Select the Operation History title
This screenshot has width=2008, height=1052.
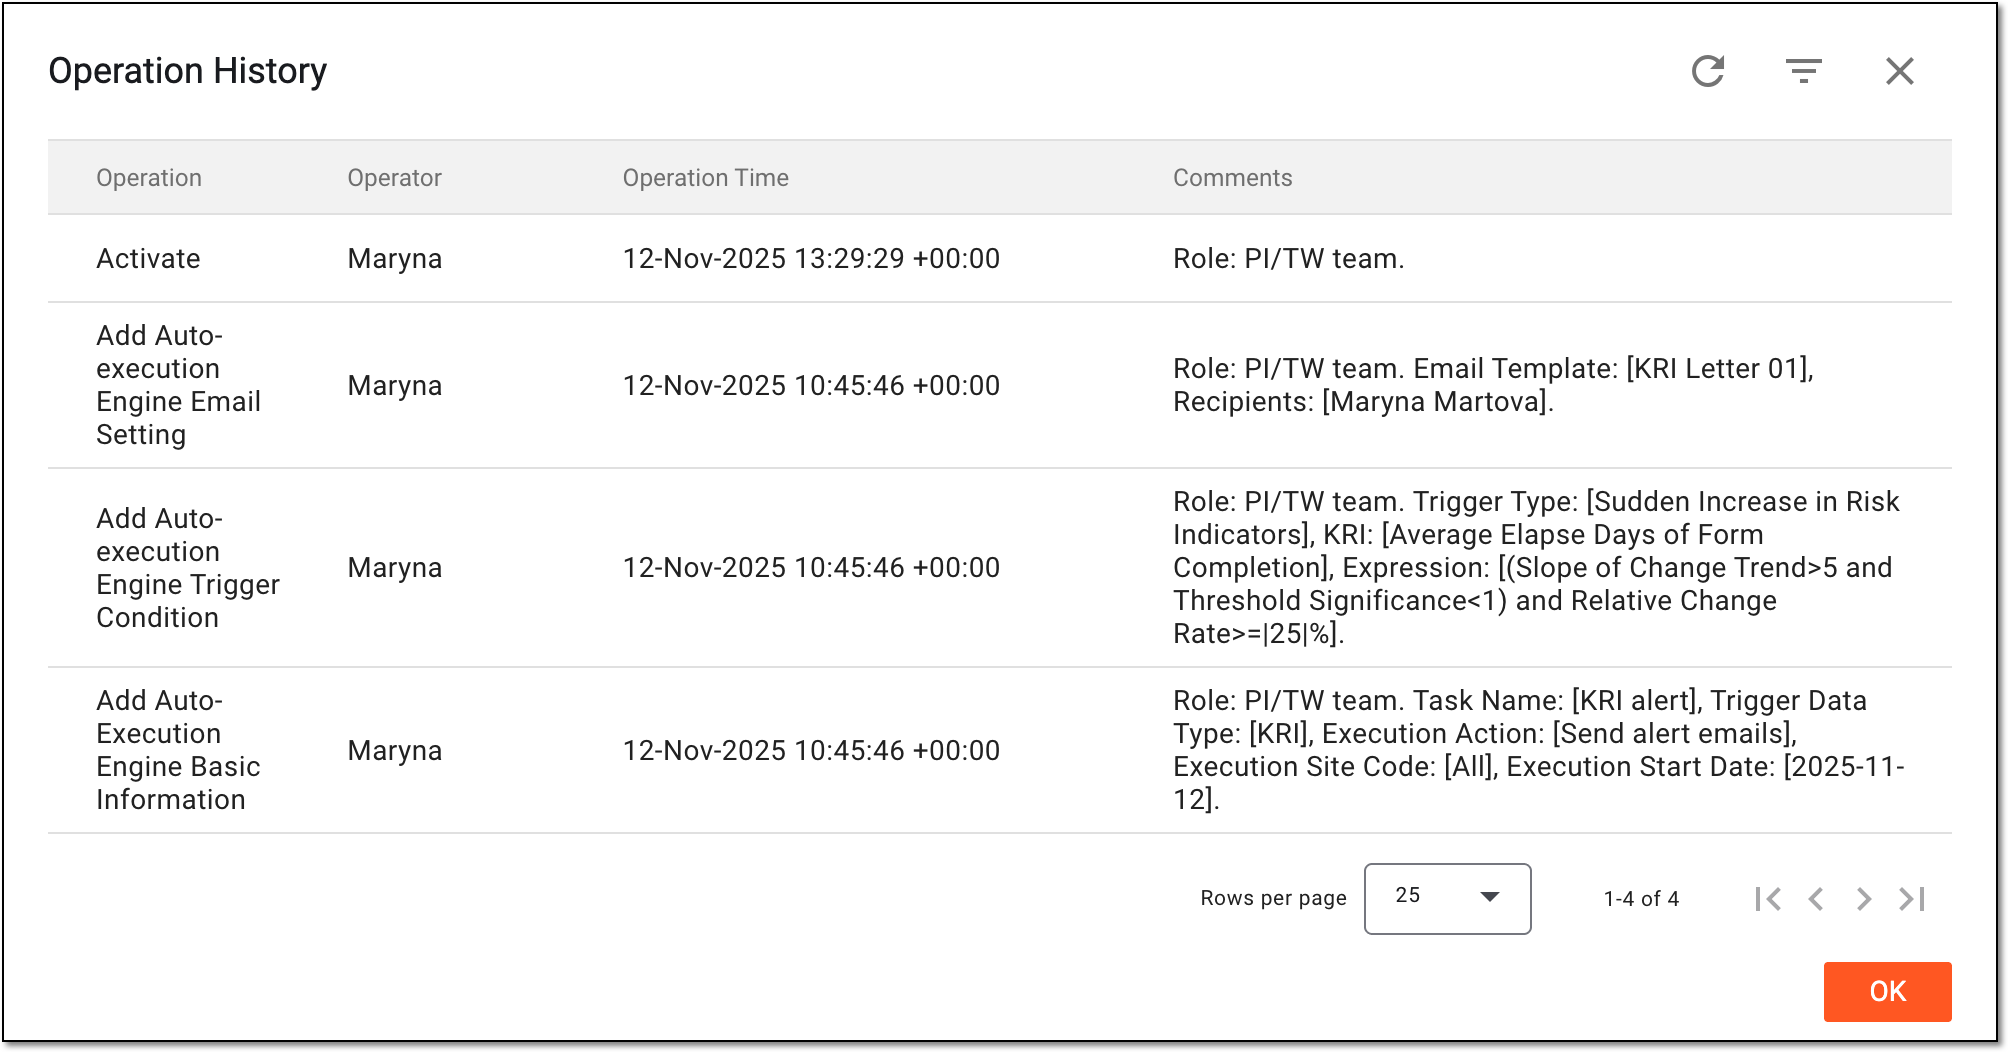(188, 71)
